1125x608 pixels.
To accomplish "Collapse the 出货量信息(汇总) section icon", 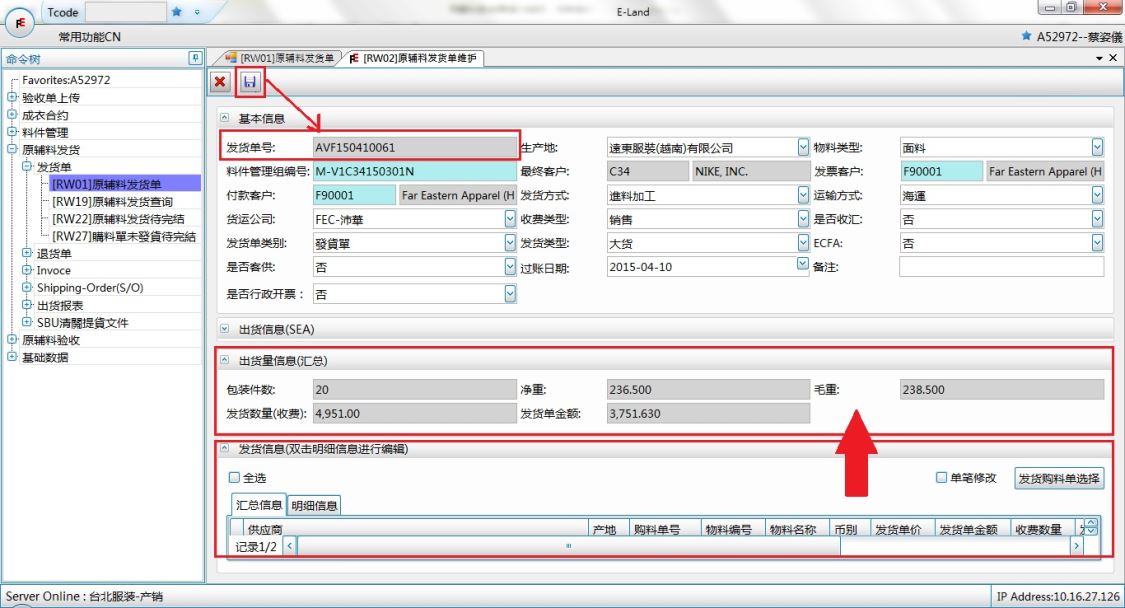I will click(x=224, y=360).
